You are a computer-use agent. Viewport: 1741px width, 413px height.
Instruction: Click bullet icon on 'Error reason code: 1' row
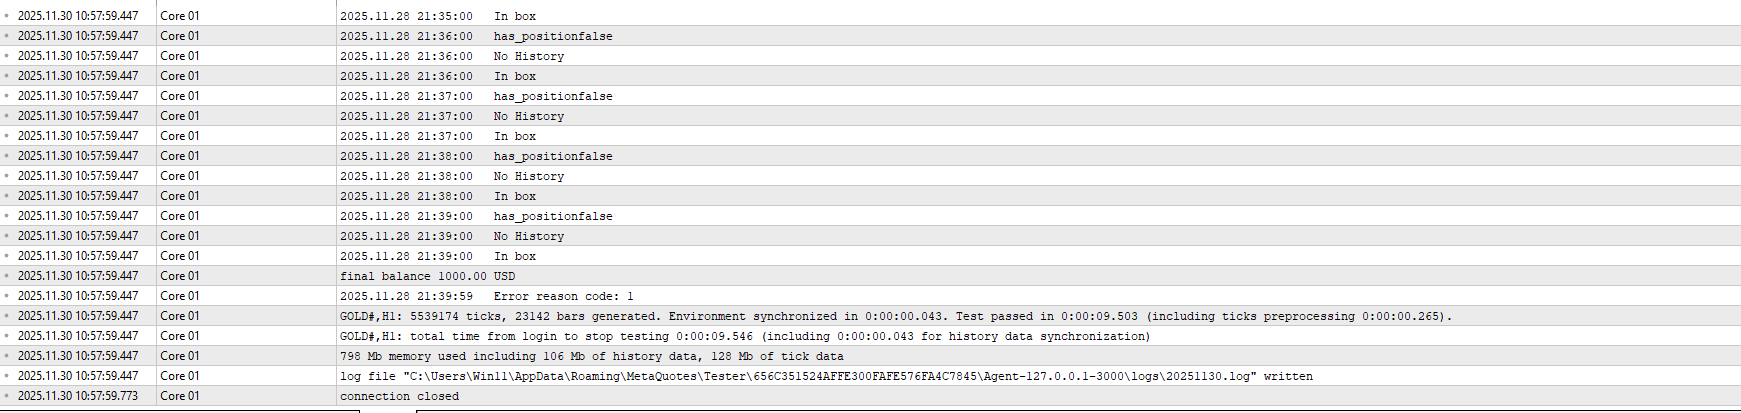tap(6, 296)
